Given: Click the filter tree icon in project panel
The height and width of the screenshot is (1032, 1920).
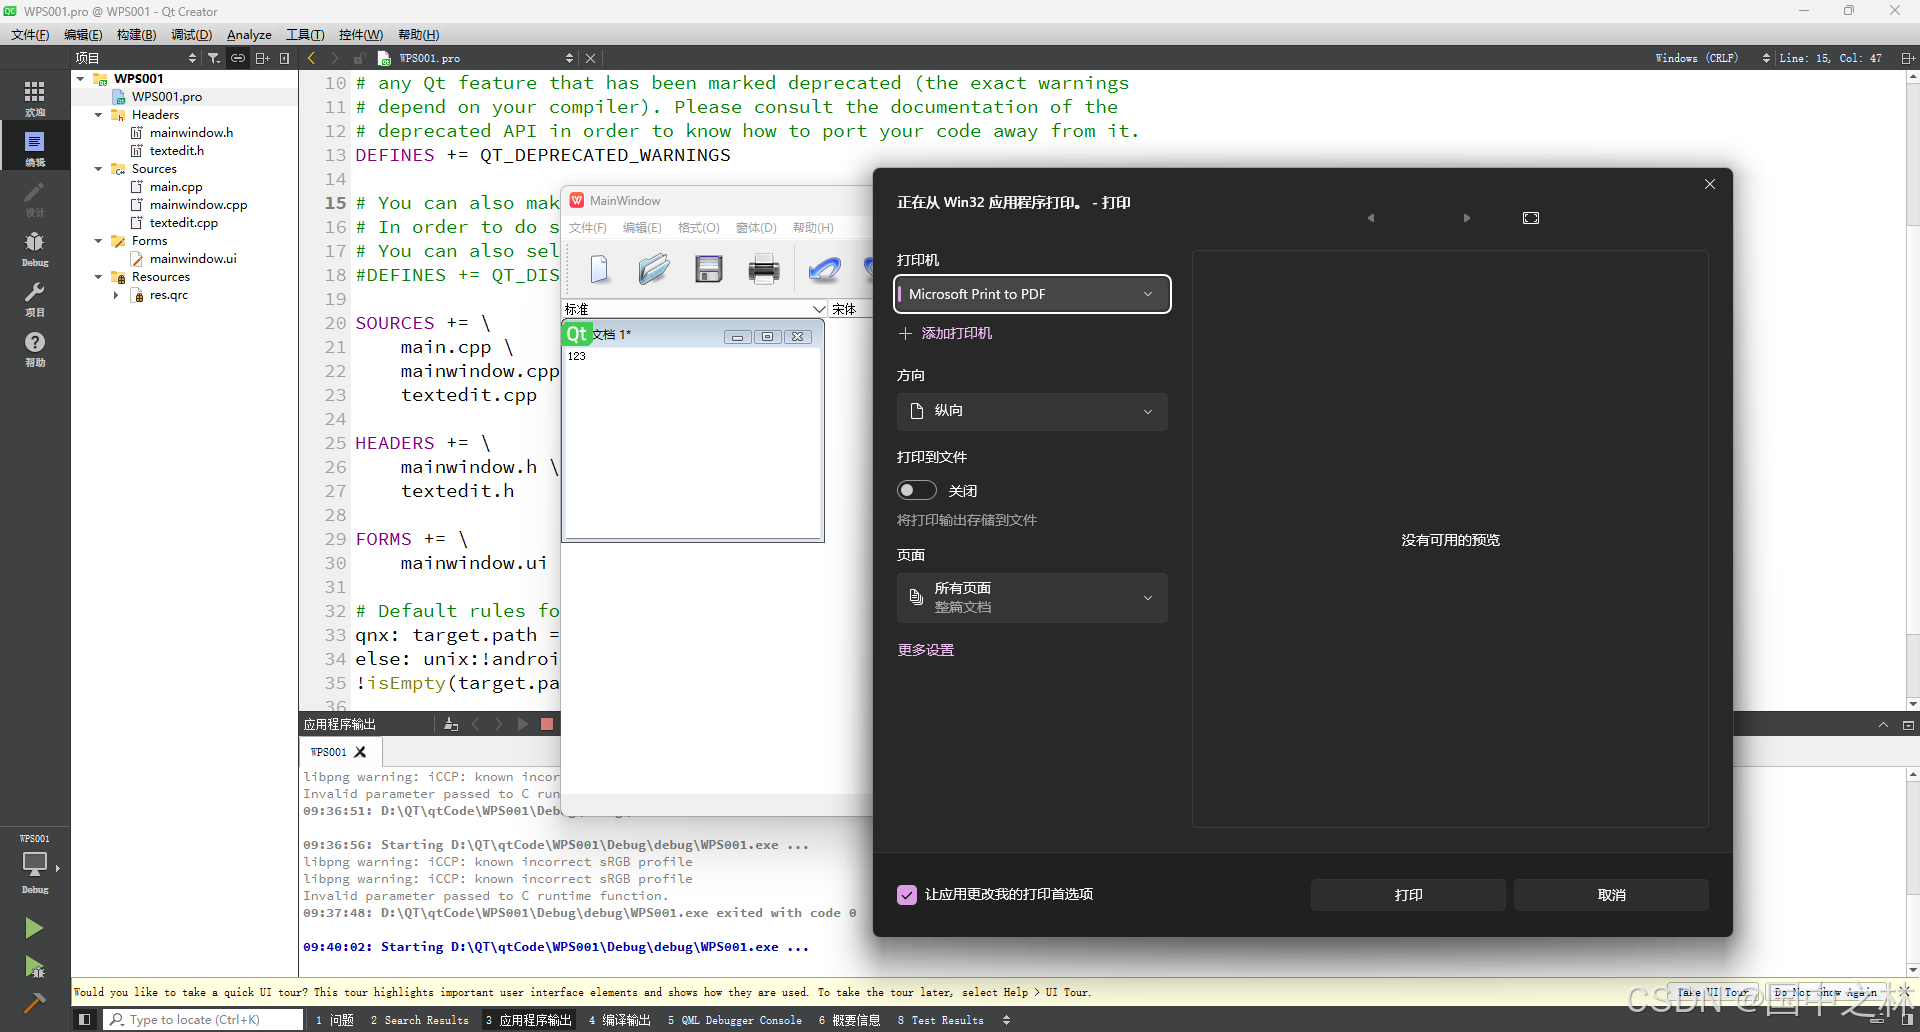Looking at the screenshot, I should (213, 58).
